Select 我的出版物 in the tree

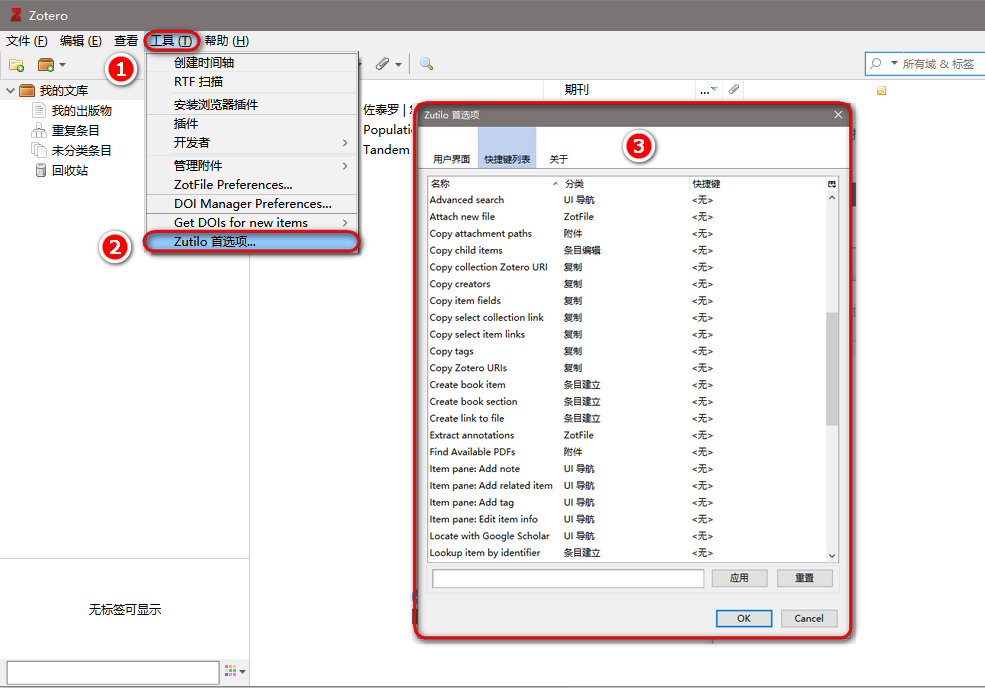point(82,111)
